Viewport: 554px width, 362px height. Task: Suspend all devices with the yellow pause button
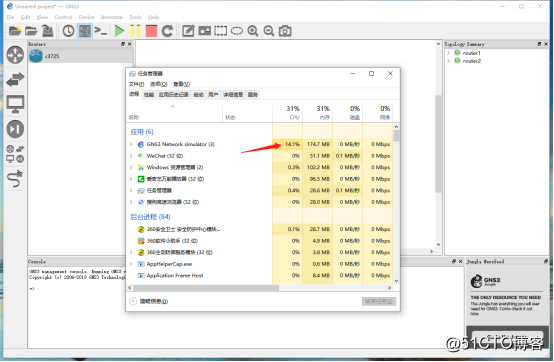coord(135,31)
